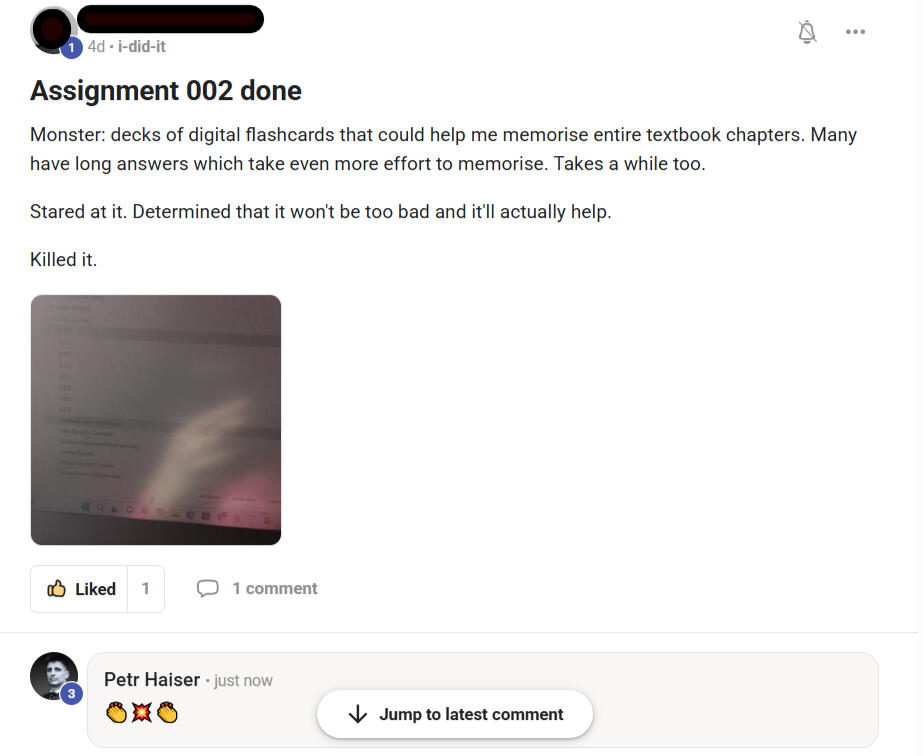Open the three-dots post options menu
The height and width of the screenshot is (756, 922).
coord(855,32)
